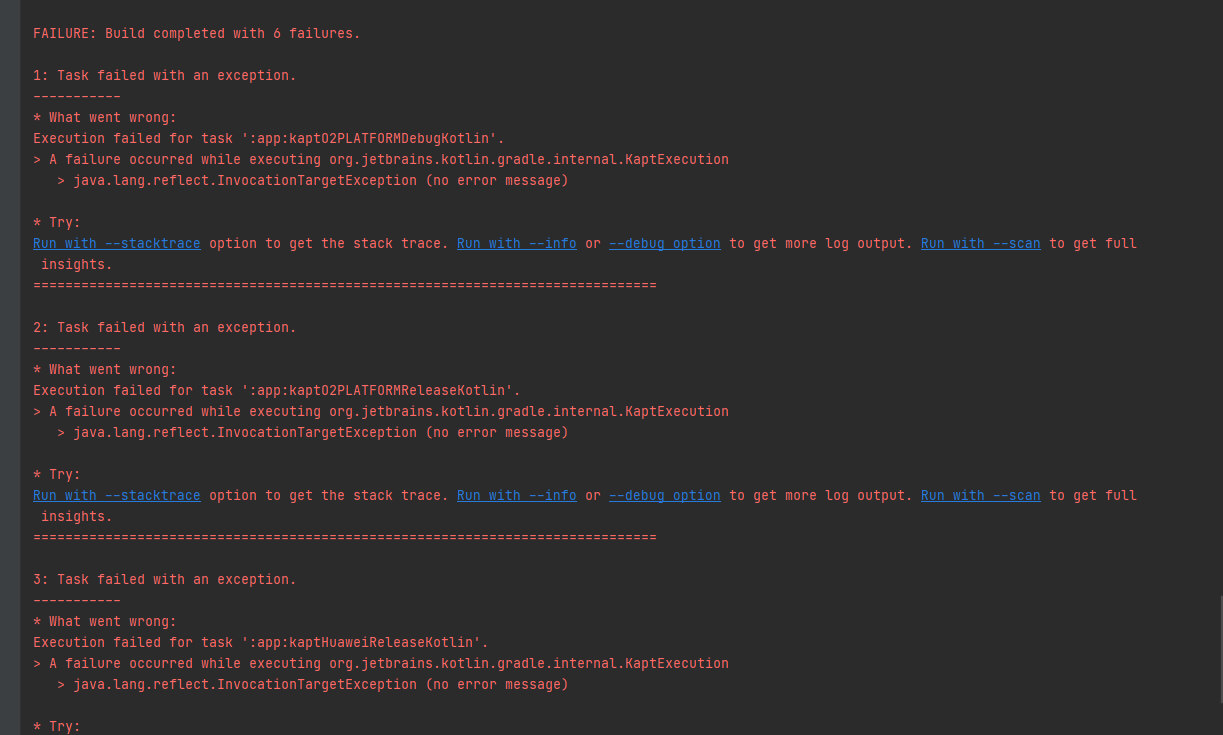1223x735 pixels.
Task: Click '* What went wrong:' heading under failure 3
Action: (x=104, y=622)
